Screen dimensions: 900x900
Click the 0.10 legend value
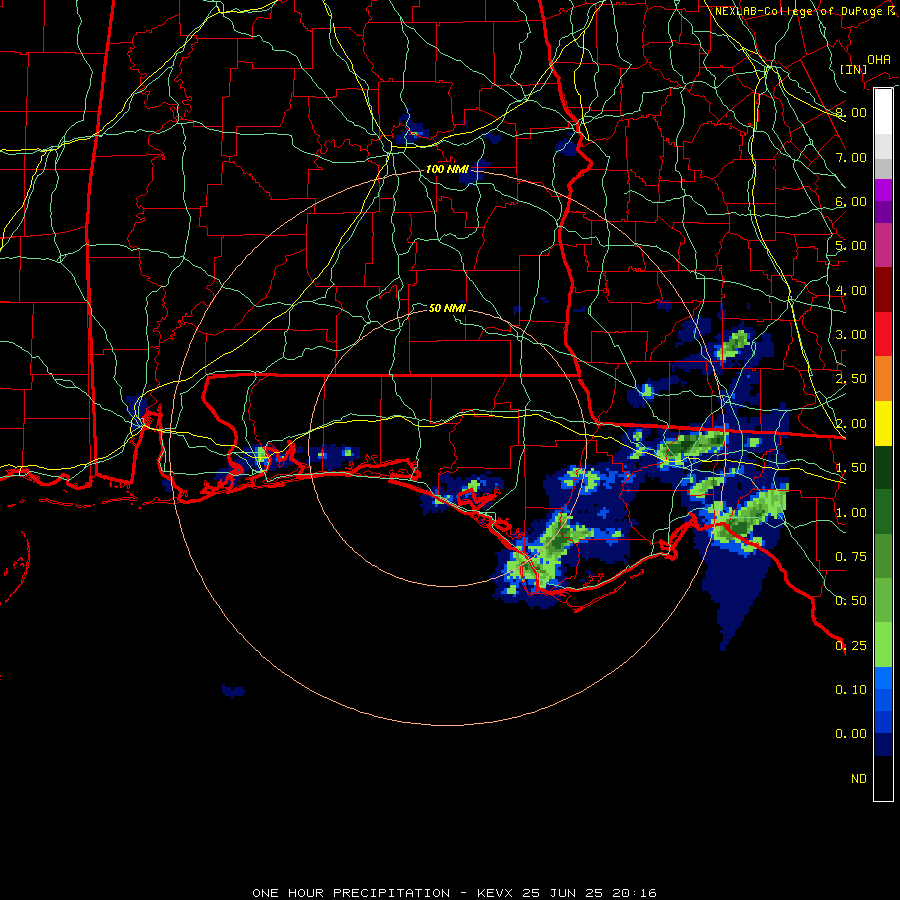pos(851,690)
